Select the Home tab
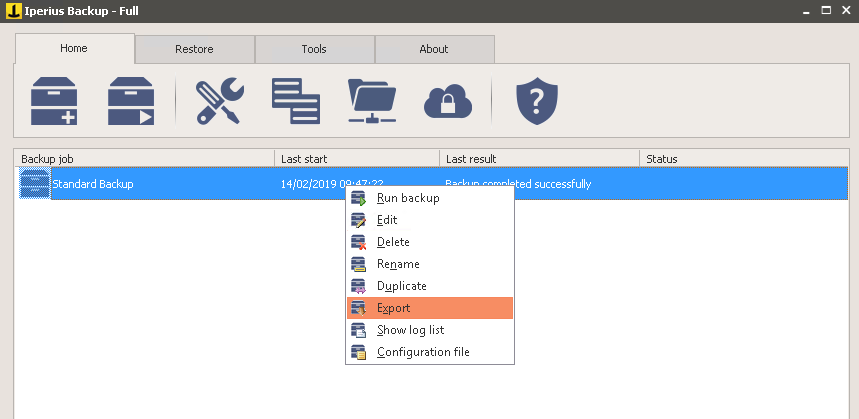The width and height of the screenshot is (859, 419). (74, 48)
